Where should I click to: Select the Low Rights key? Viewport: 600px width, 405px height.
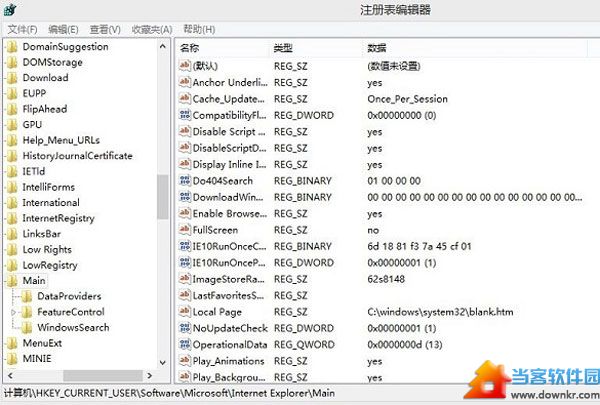click(47, 250)
